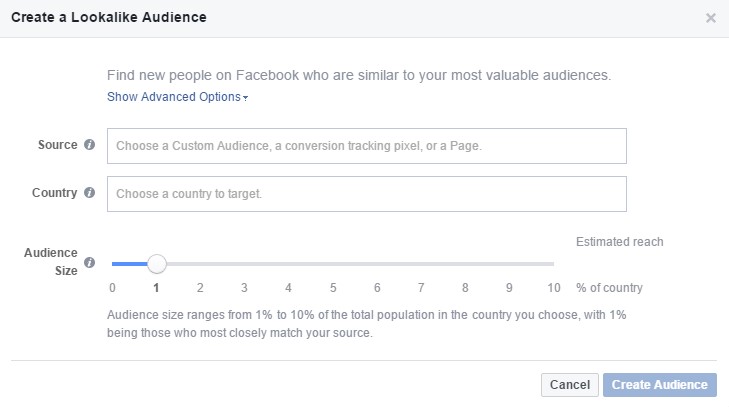729x407 pixels.
Task: Click the Source custom audience input field
Action: (366, 146)
